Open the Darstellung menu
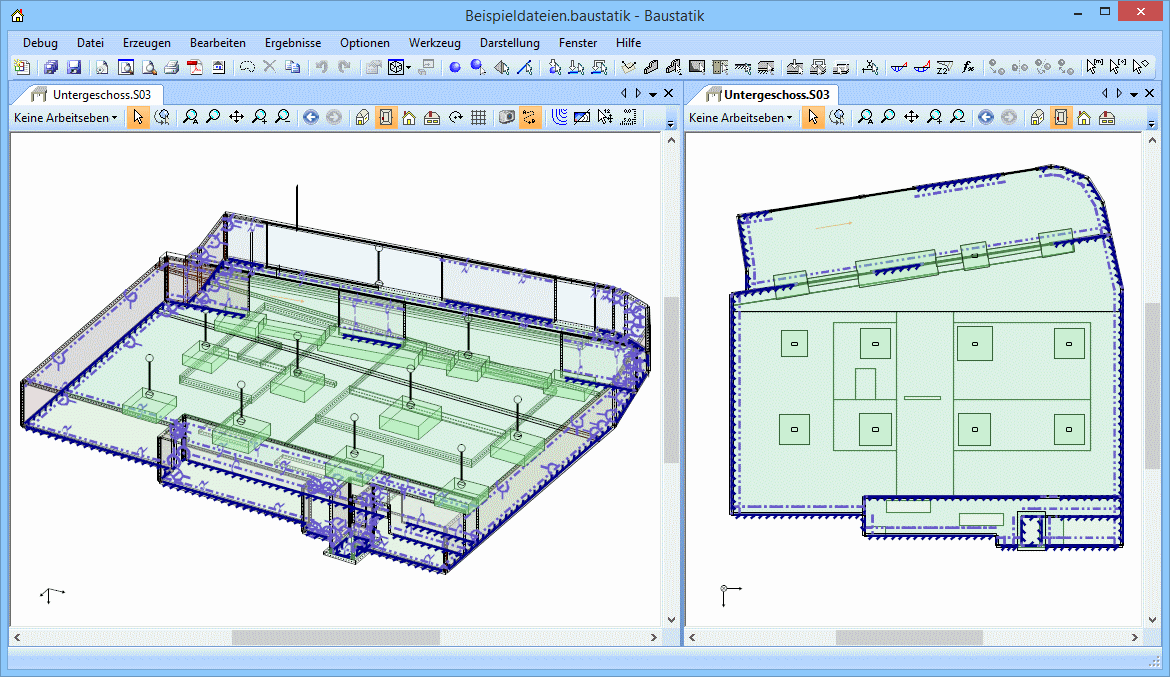Image resolution: width=1170 pixels, height=677 pixels. (509, 43)
